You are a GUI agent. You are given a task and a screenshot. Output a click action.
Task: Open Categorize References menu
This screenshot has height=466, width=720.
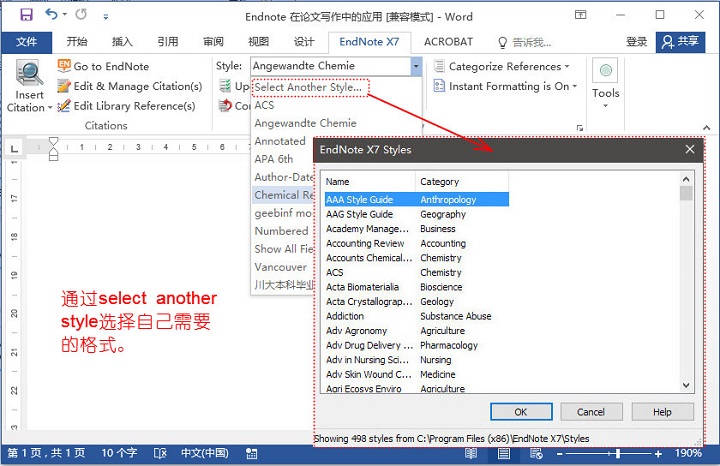(502, 66)
